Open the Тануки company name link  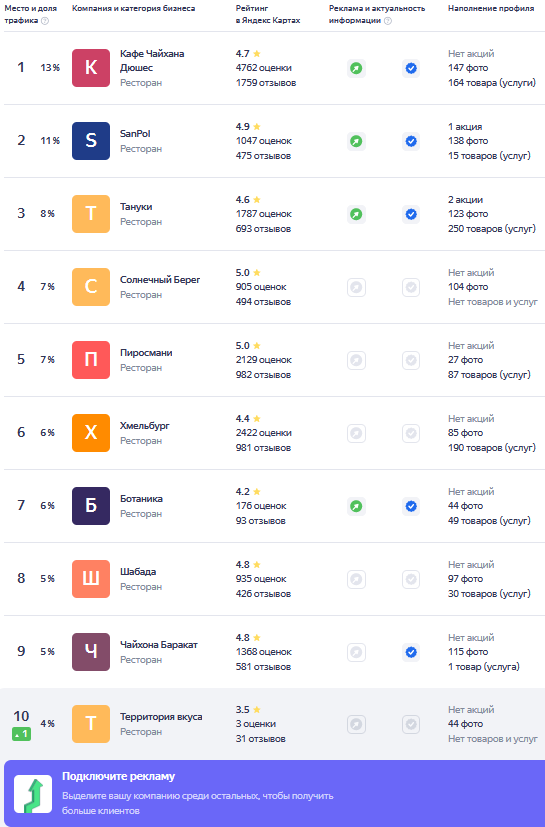click(x=136, y=207)
